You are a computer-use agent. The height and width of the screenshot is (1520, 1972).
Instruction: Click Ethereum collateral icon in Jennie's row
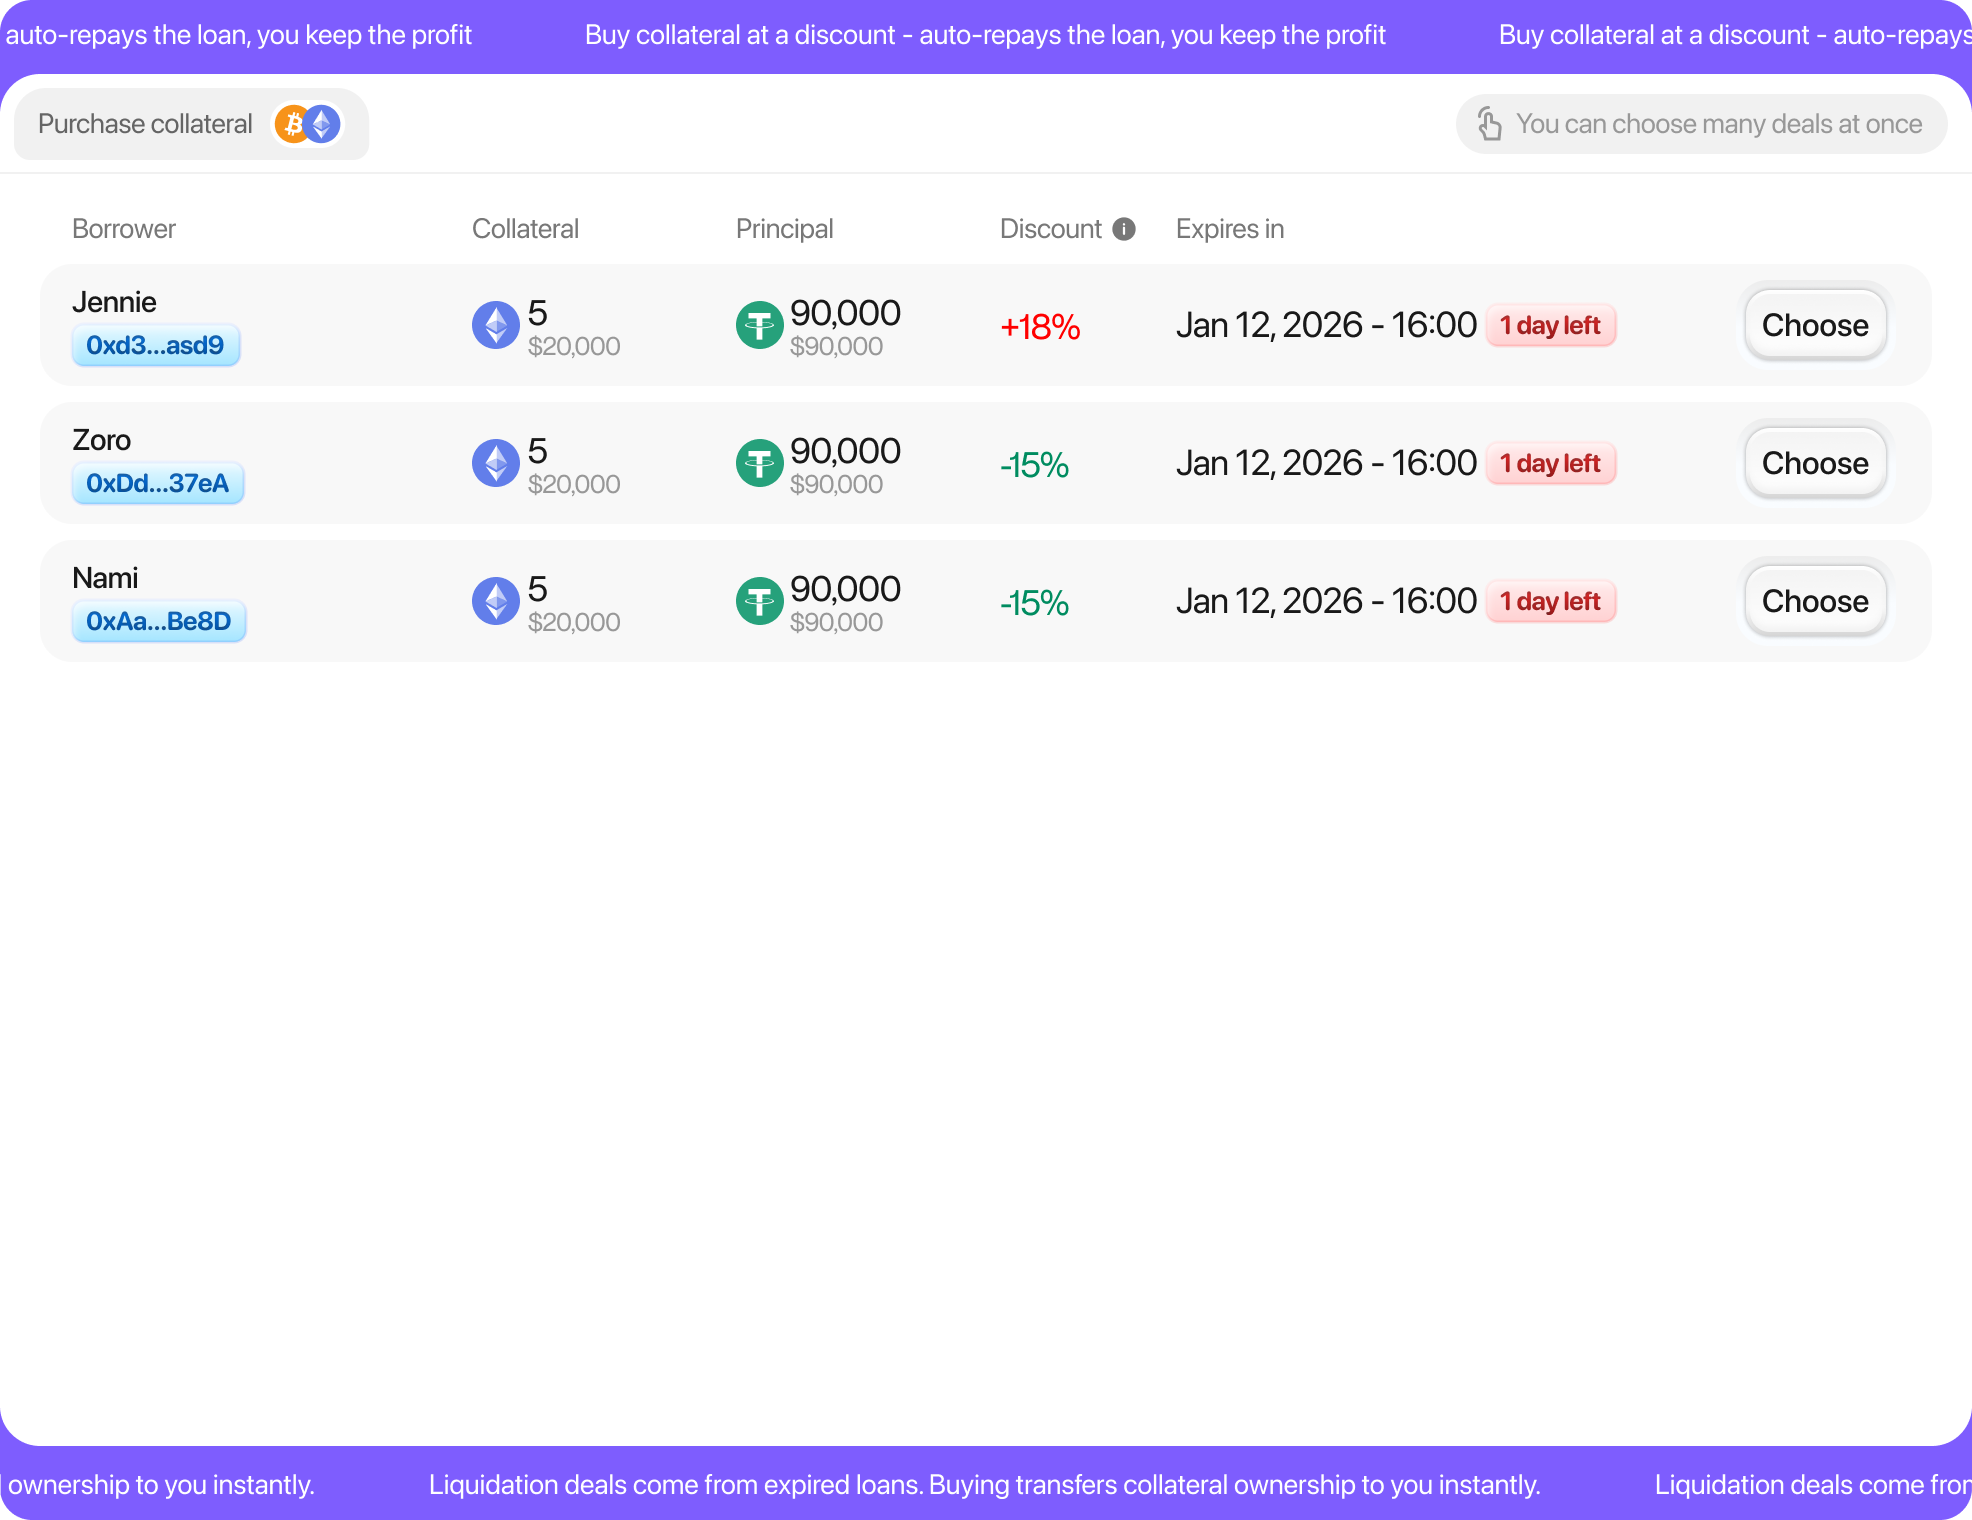[x=496, y=325]
